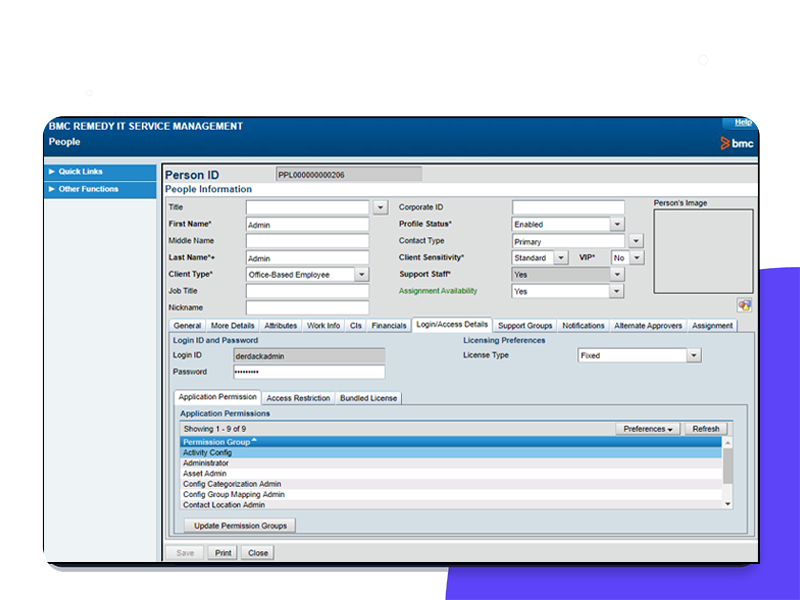Click the Person's Image placeholder box

[x=704, y=251]
